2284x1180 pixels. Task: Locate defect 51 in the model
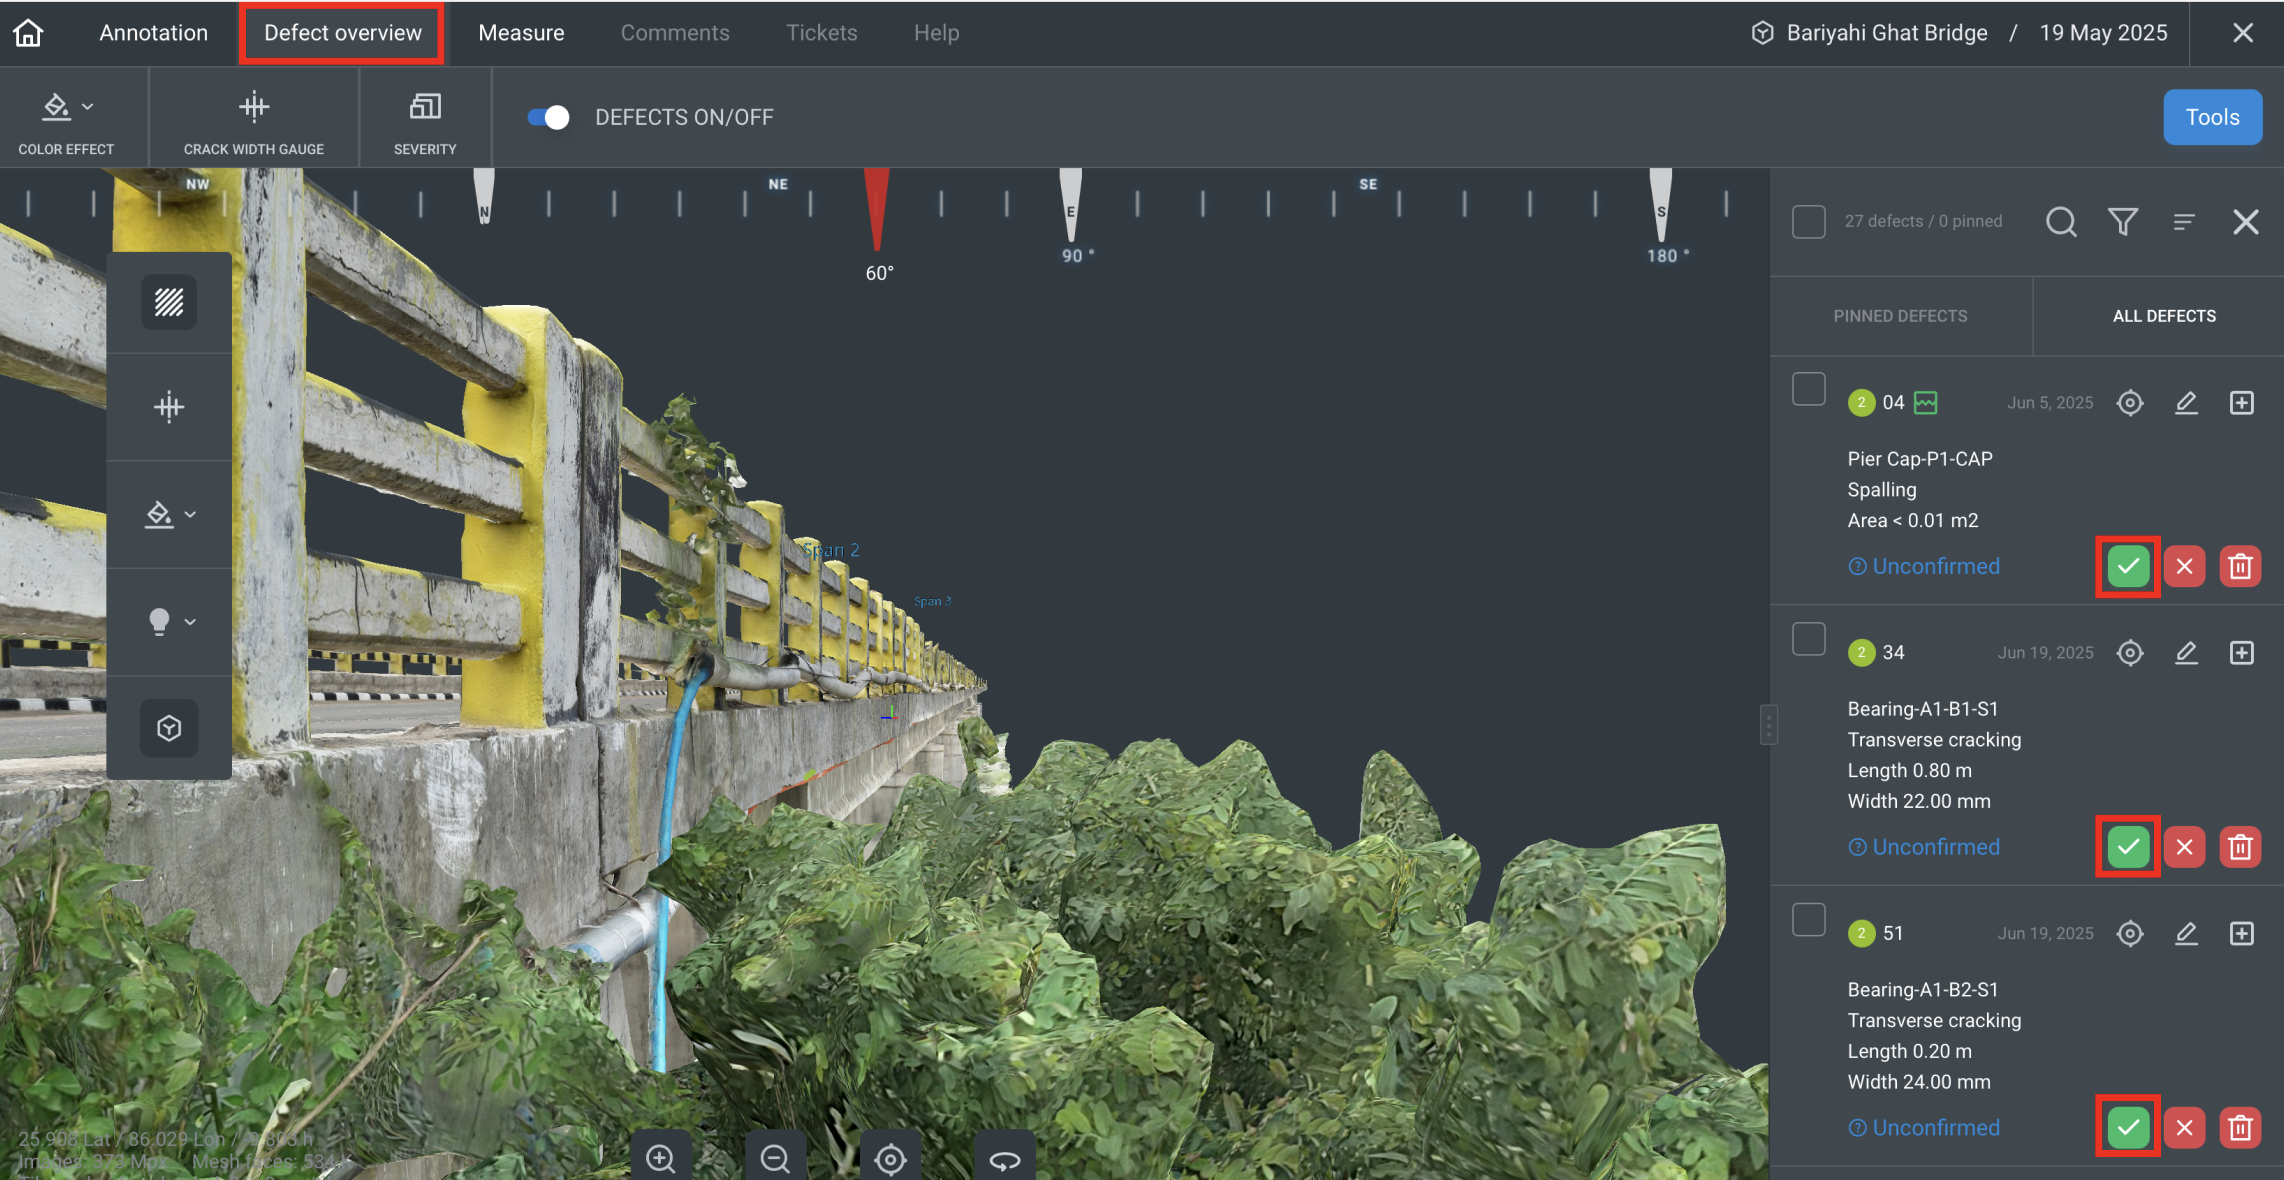pos(2130,933)
